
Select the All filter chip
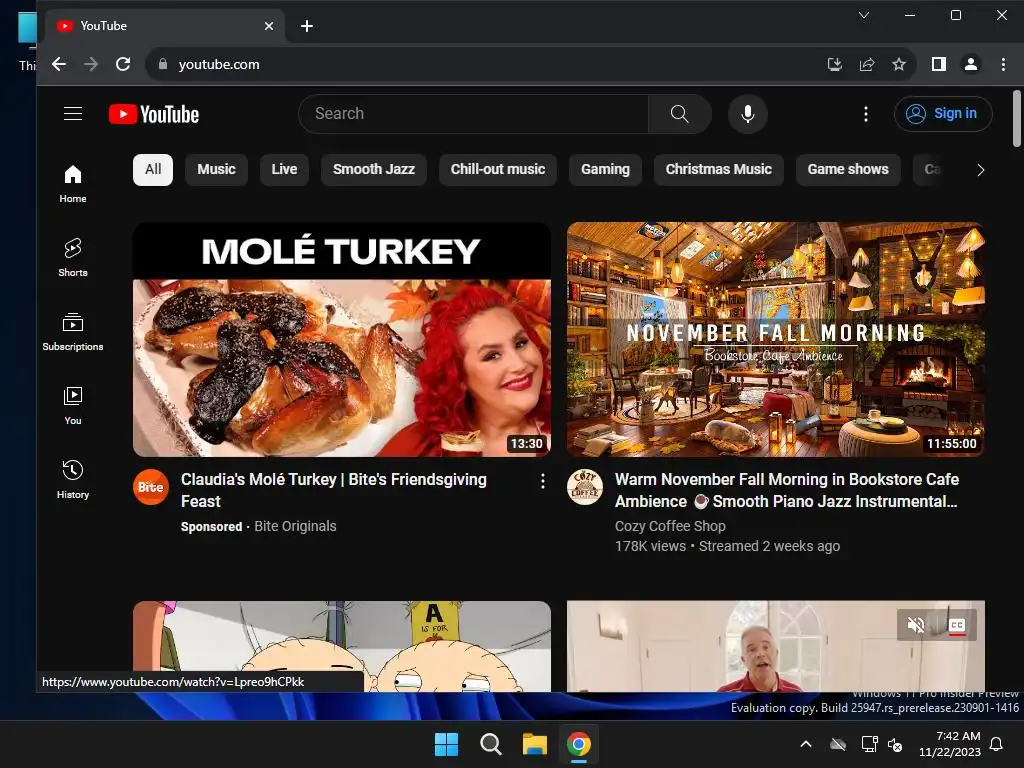153,170
